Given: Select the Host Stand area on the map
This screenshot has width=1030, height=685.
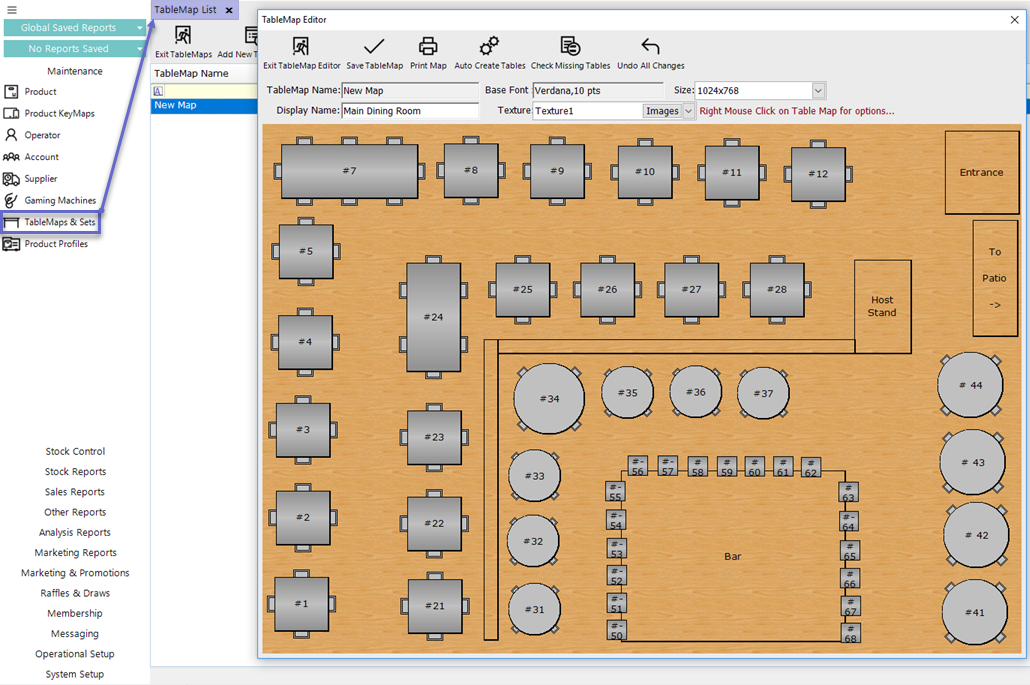Looking at the screenshot, I should coord(882,306).
